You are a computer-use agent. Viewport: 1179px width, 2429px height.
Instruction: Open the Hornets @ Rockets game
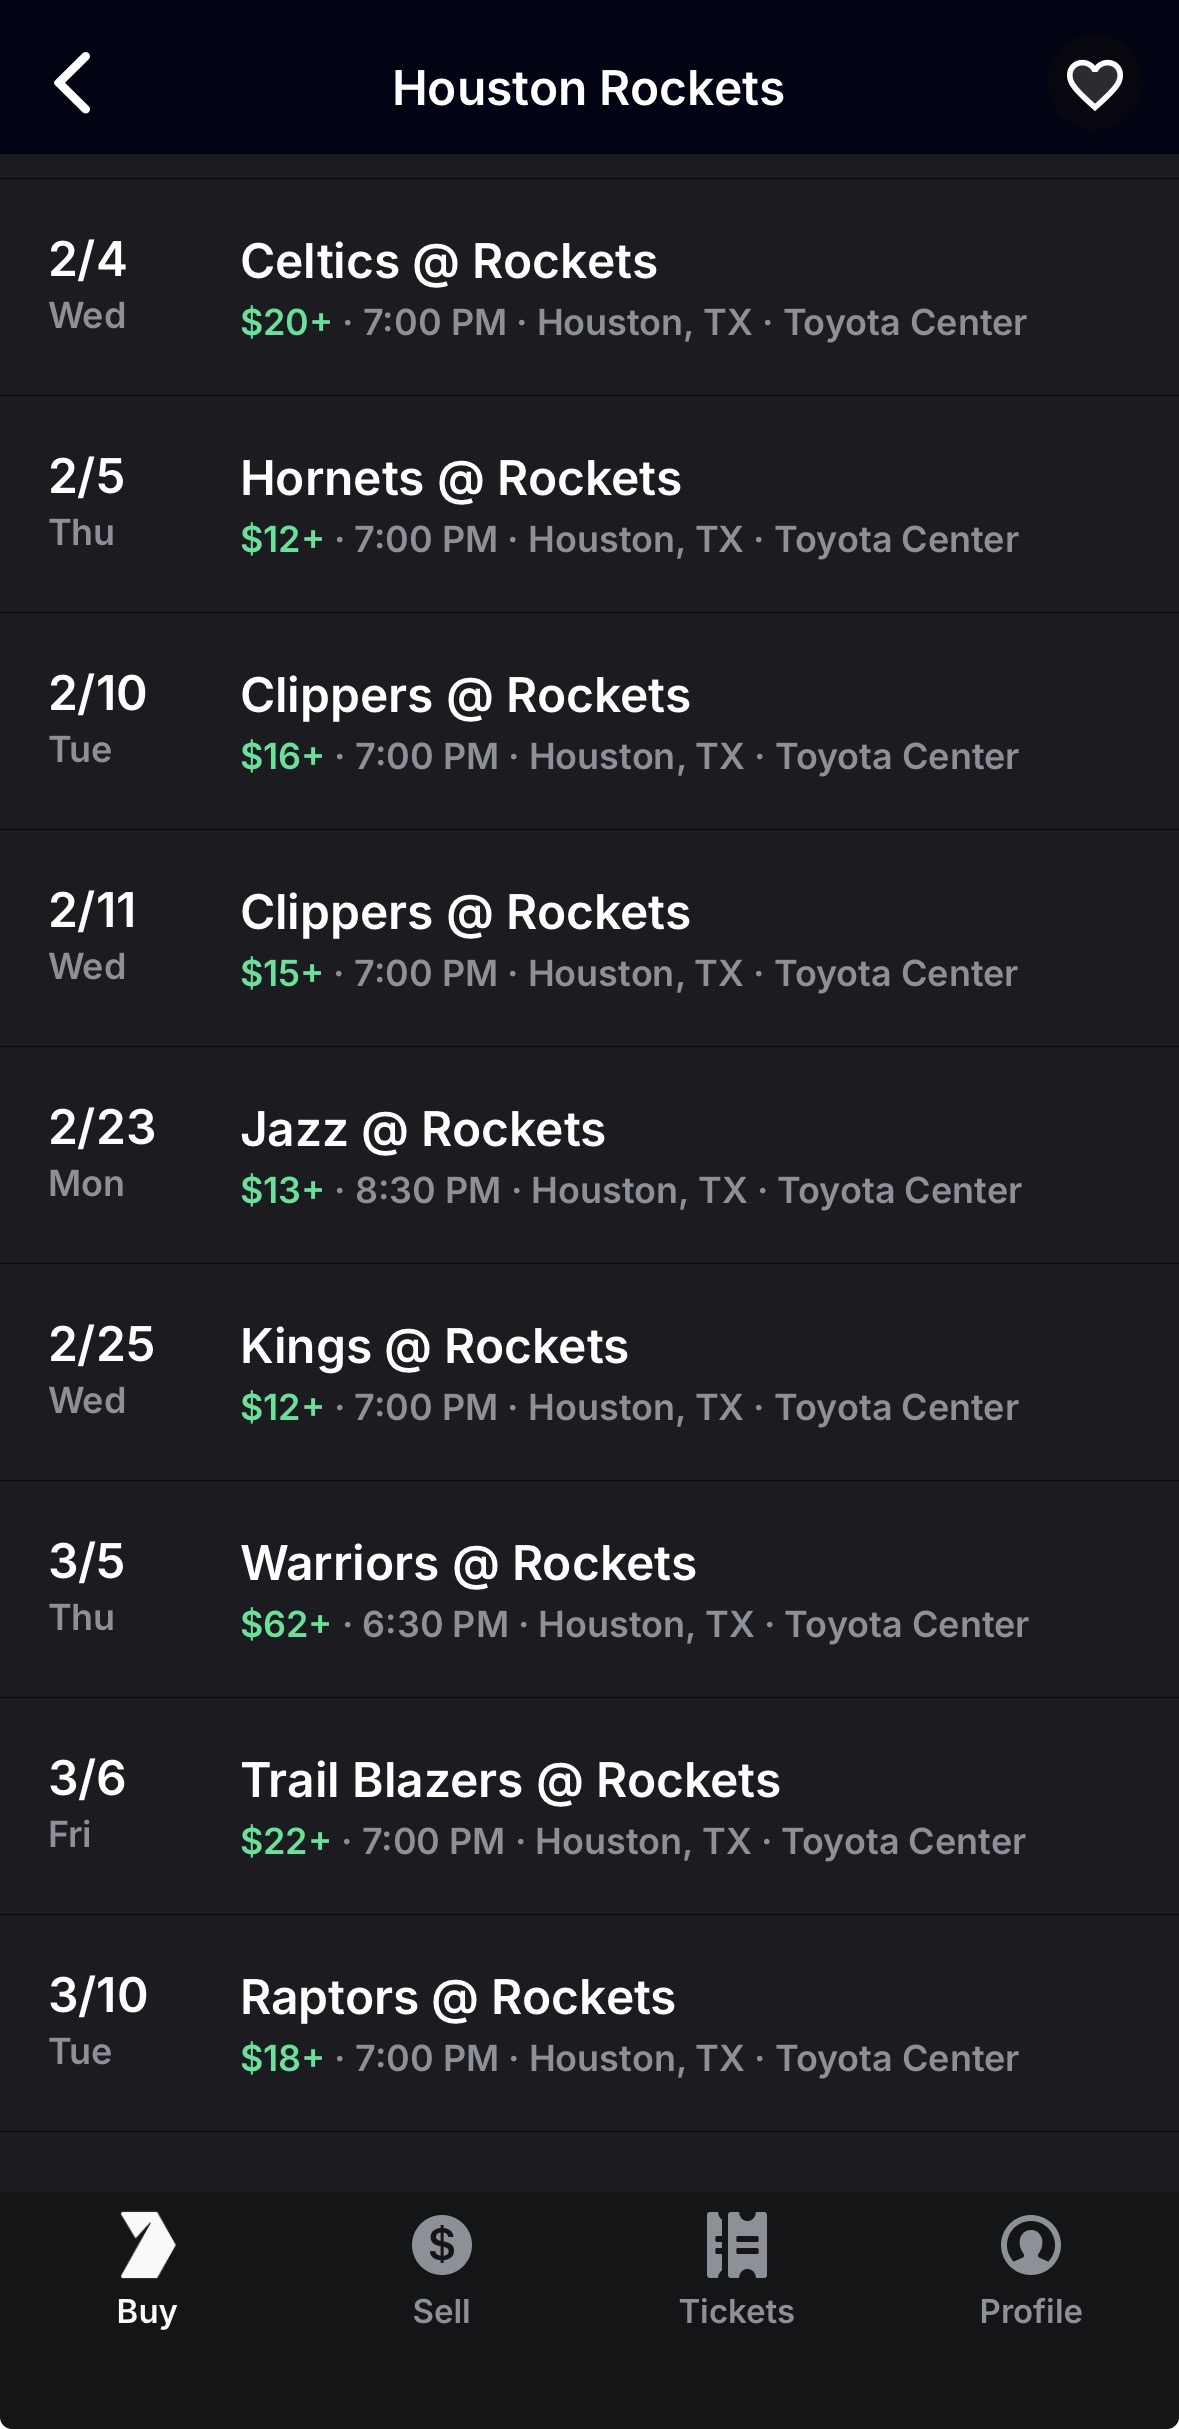[x=461, y=479]
